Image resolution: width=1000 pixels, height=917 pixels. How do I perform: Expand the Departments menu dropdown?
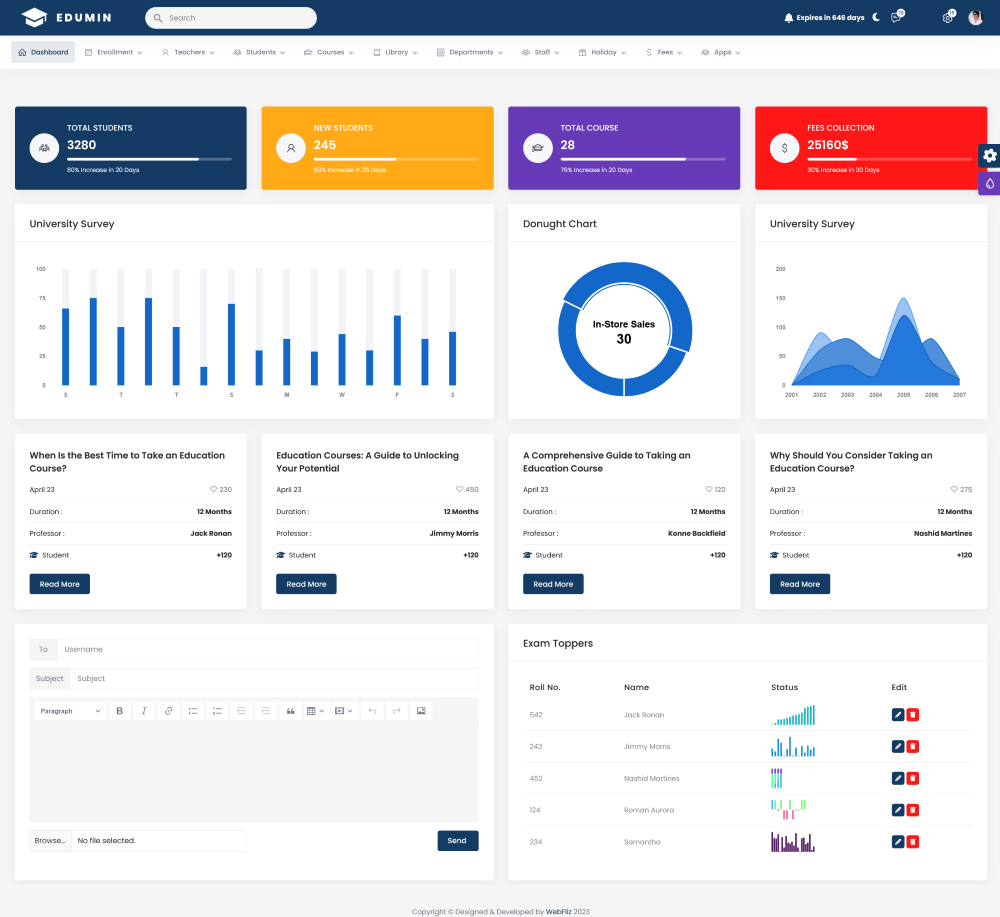471,52
